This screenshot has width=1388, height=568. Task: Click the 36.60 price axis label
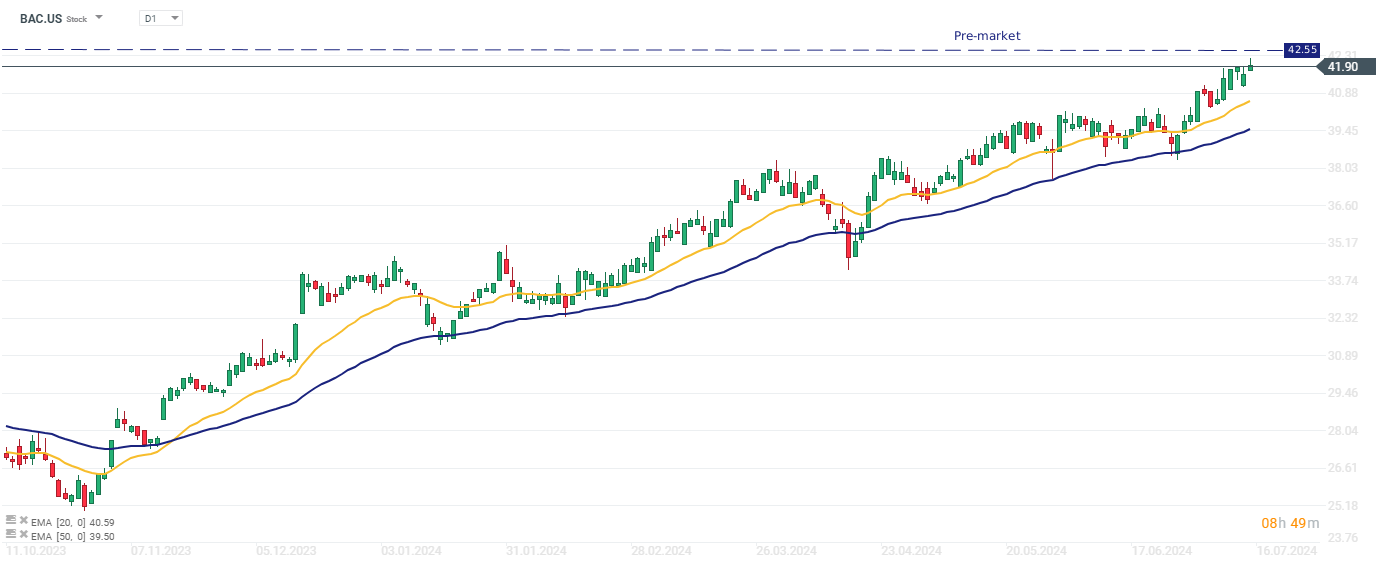(1342, 205)
